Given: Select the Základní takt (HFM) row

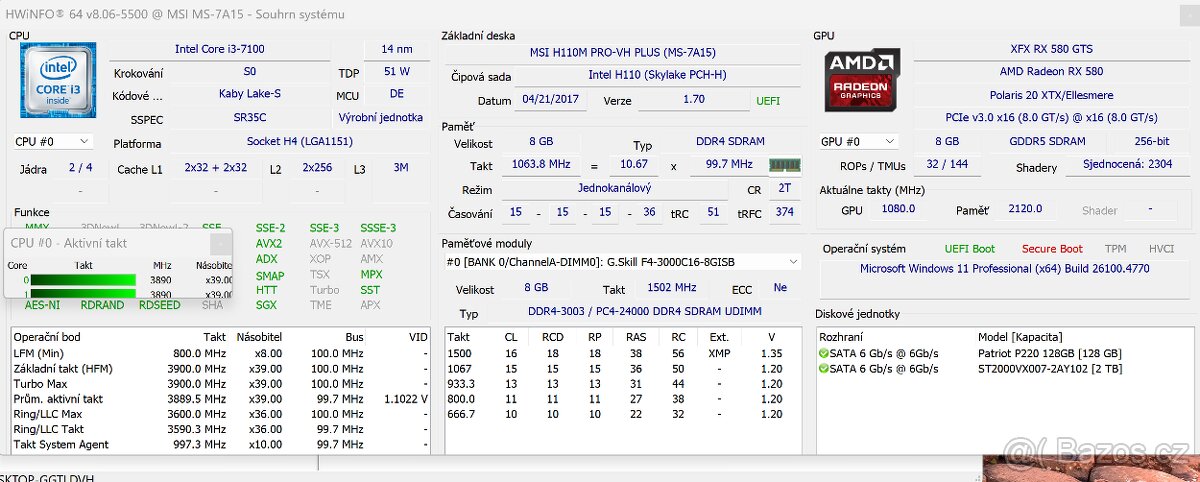Looking at the screenshot, I should (221, 369).
